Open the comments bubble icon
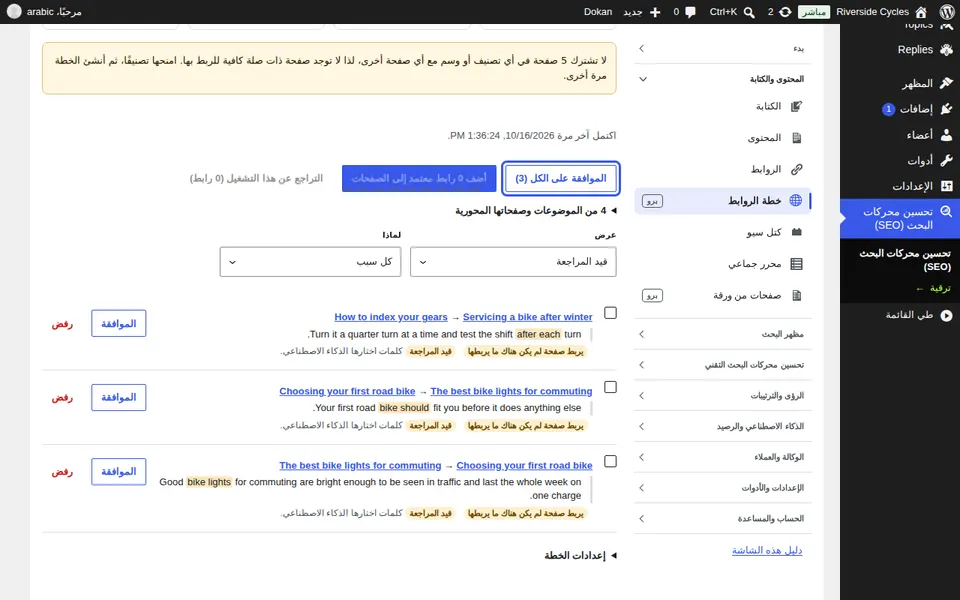Image resolution: width=960 pixels, height=600 pixels. click(x=691, y=12)
